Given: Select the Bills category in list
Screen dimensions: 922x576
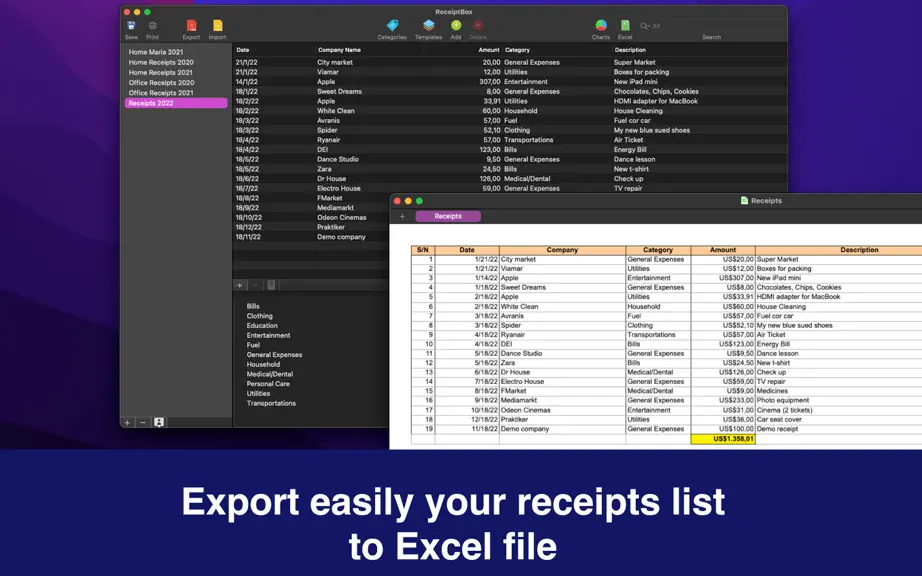Looking at the screenshot, I should (x=253, y=306).
